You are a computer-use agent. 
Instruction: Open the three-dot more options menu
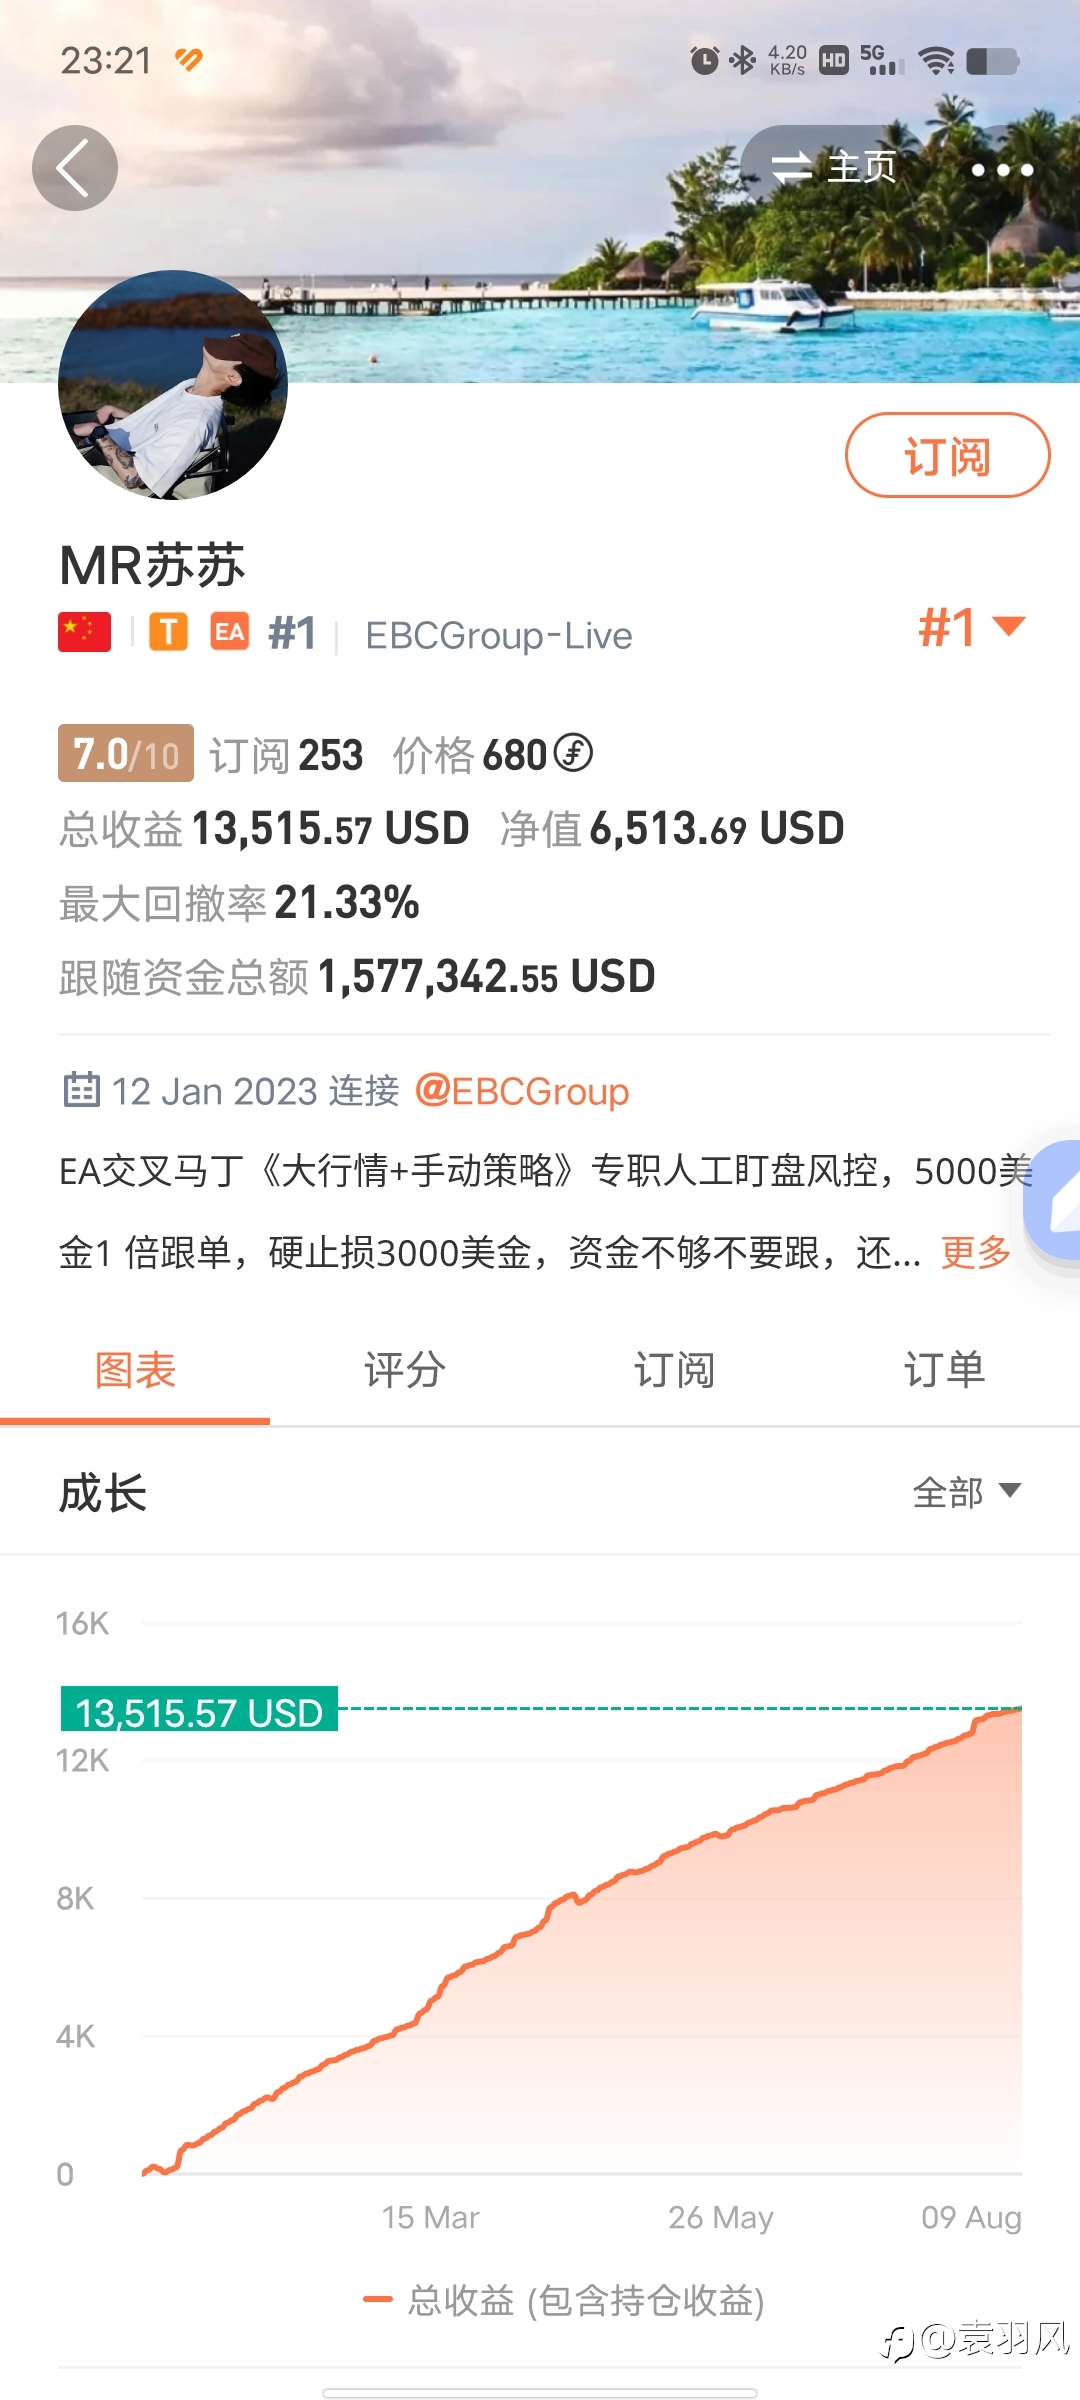(x=1002, y=170)
